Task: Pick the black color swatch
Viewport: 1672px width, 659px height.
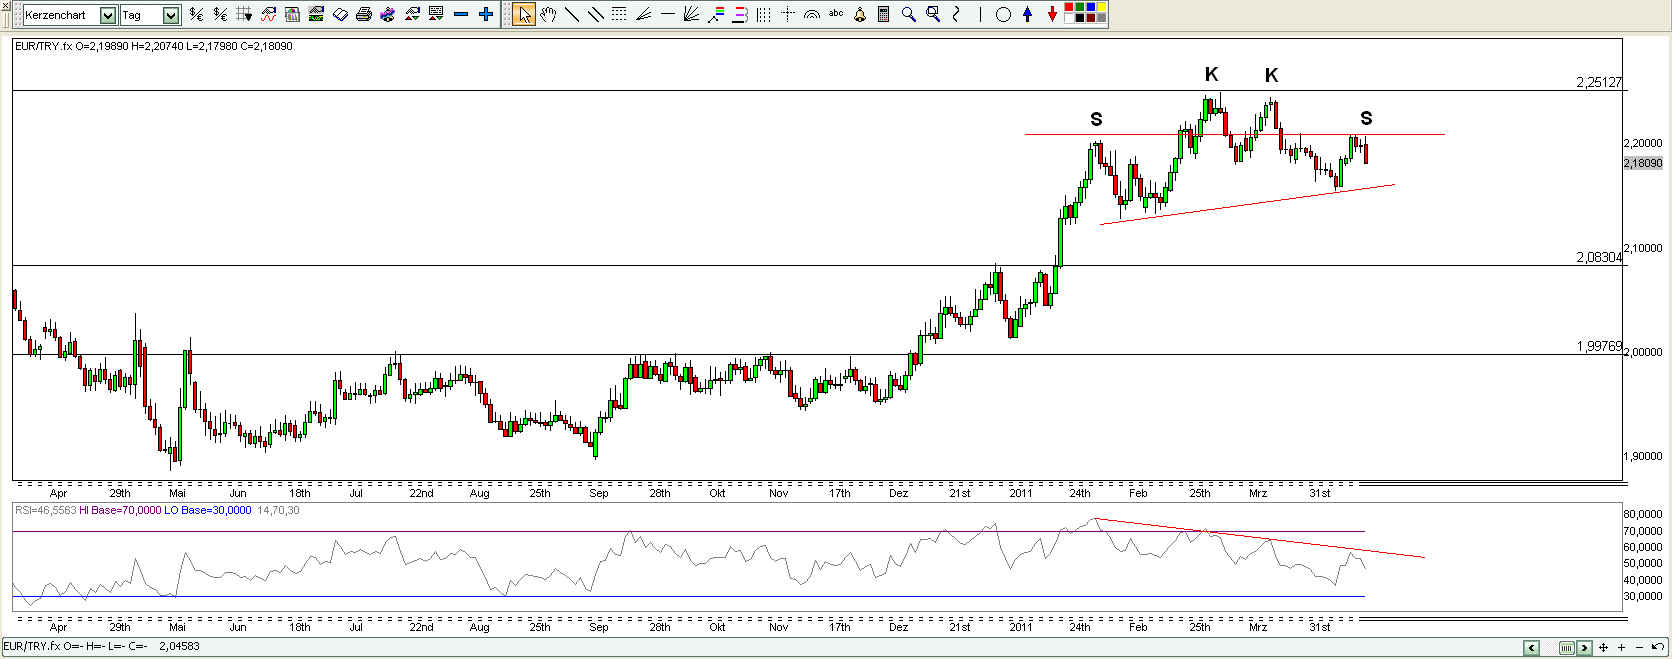Action: point(1080,18)
